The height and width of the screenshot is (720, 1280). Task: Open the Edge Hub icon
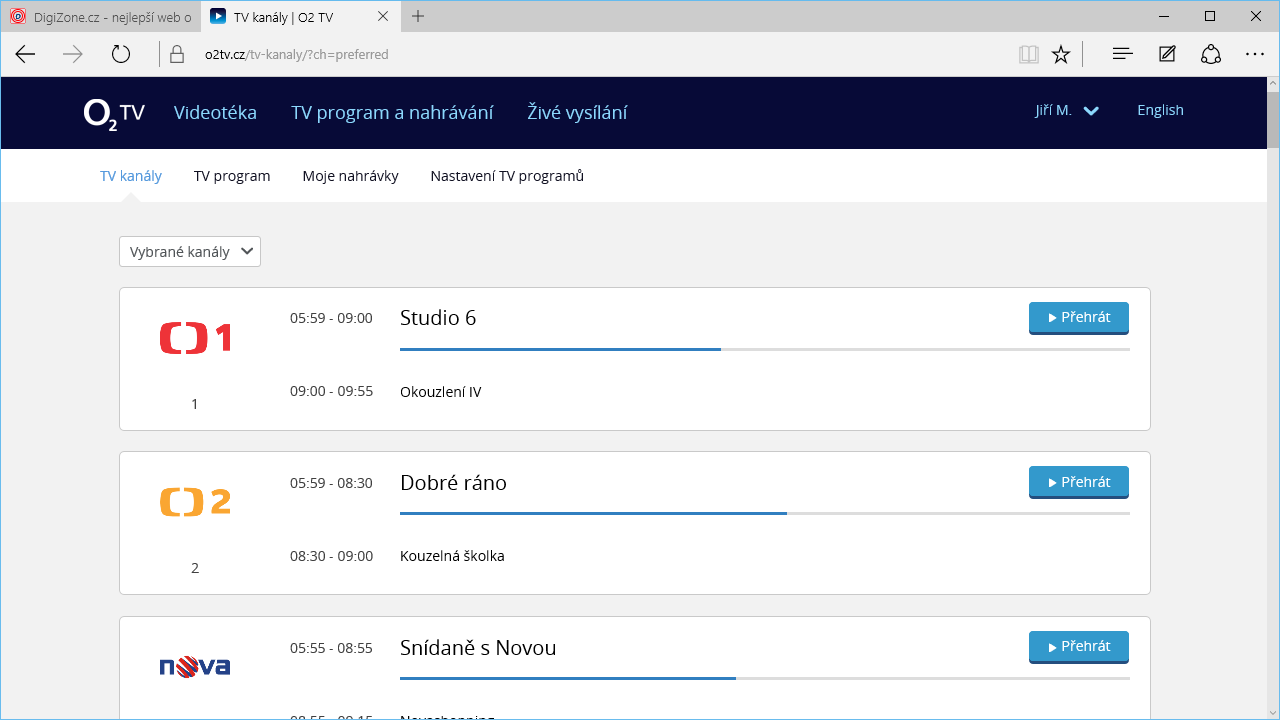tap(1123, 54)
